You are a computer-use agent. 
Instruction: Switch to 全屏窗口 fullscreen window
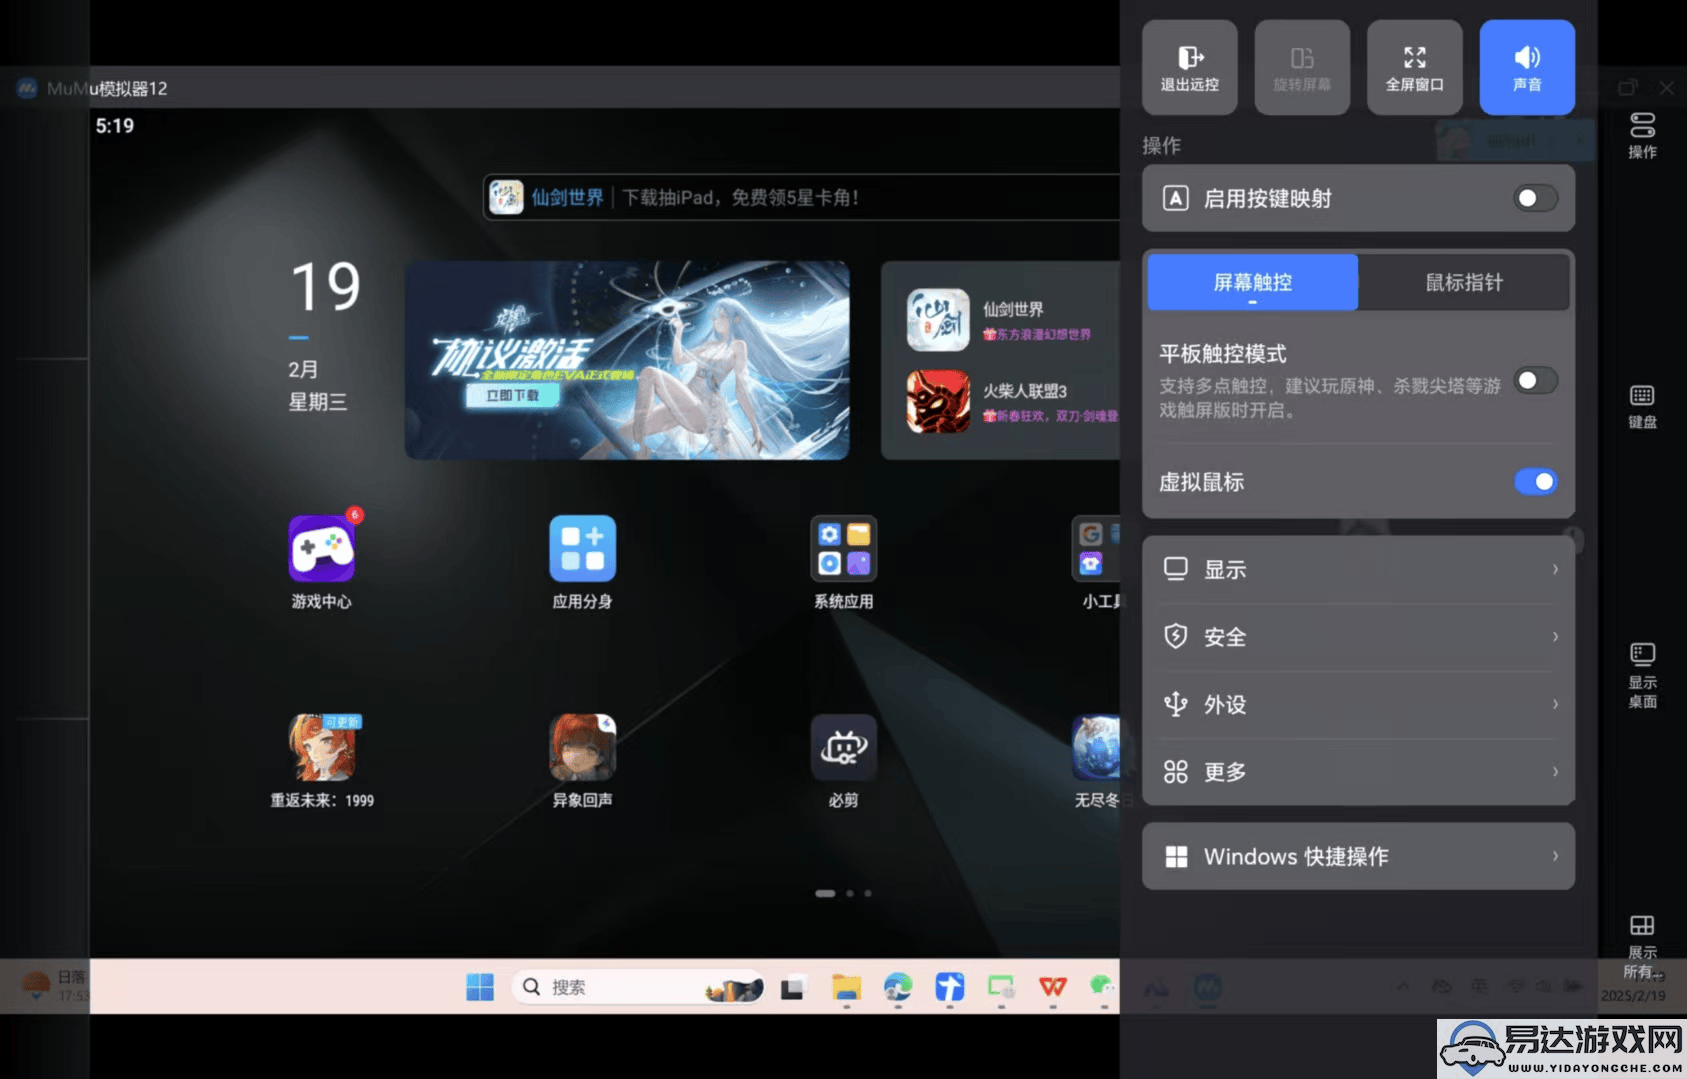[1414, 67]
